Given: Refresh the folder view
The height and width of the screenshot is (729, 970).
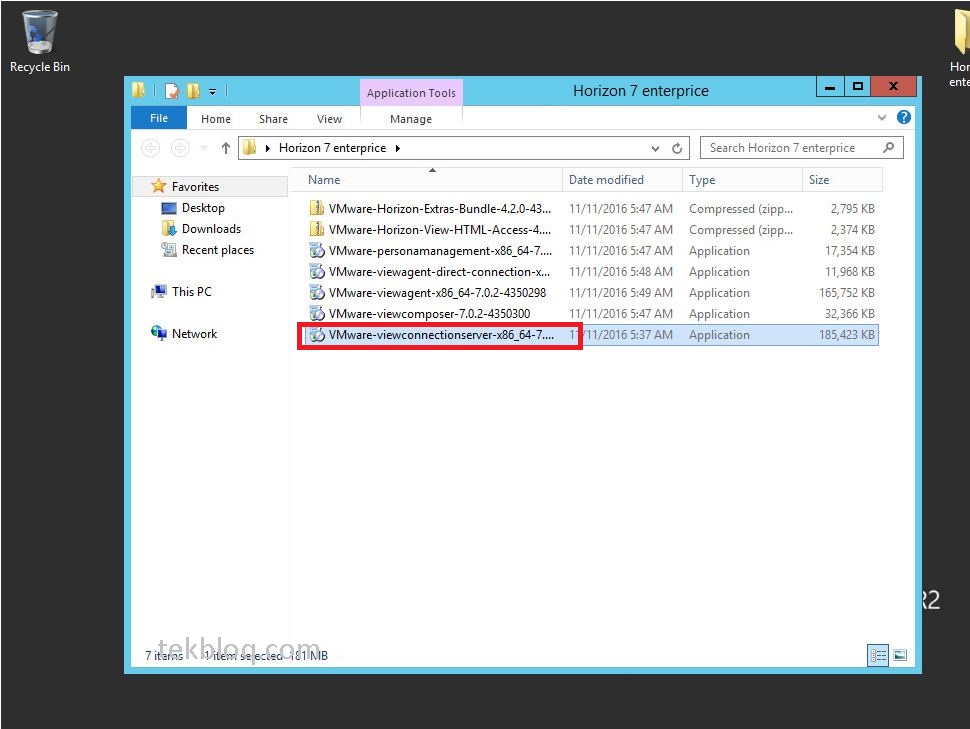Looking at the screenshot, I should [x=677, y=149].
